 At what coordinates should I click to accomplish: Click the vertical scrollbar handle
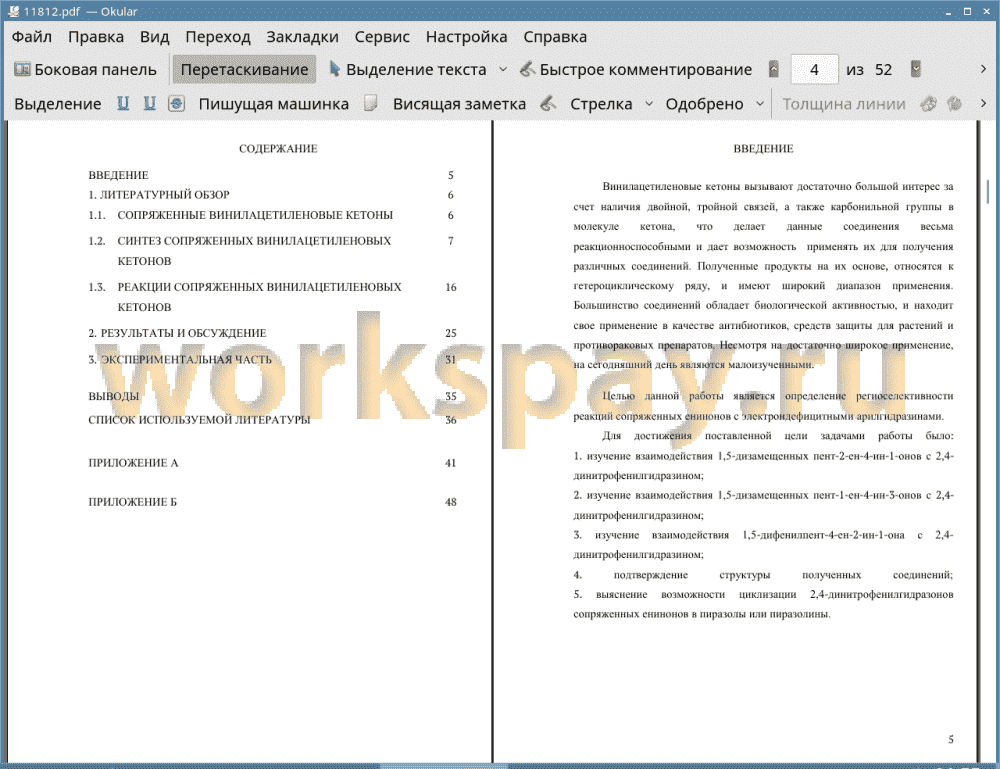tap(988, 191)
